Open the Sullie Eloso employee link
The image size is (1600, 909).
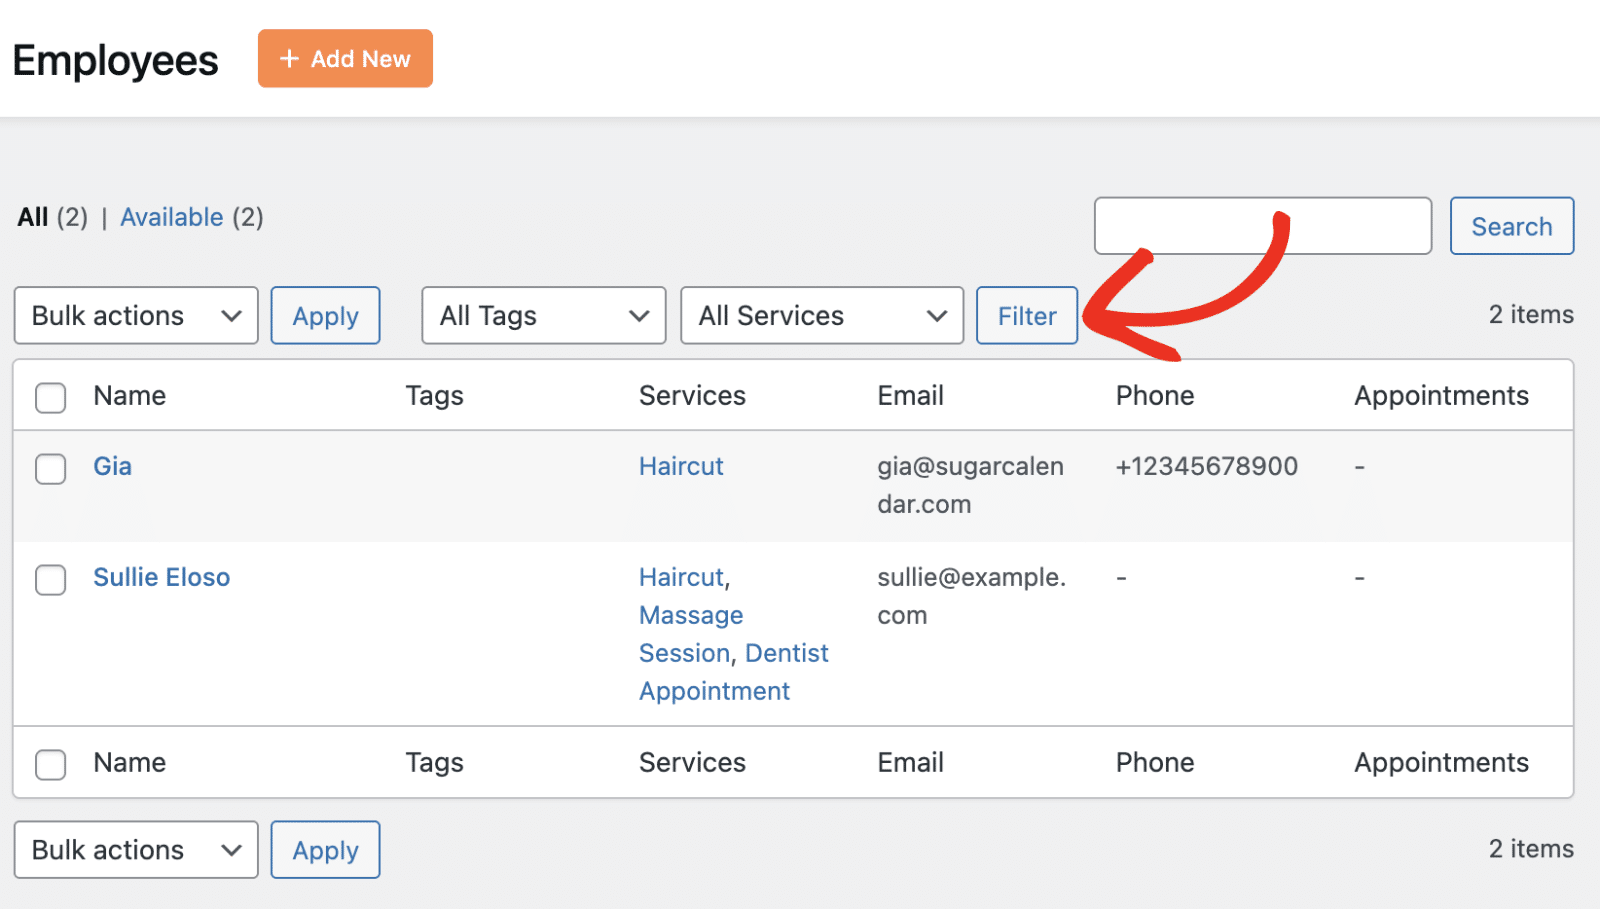click(x=161, y=577)
